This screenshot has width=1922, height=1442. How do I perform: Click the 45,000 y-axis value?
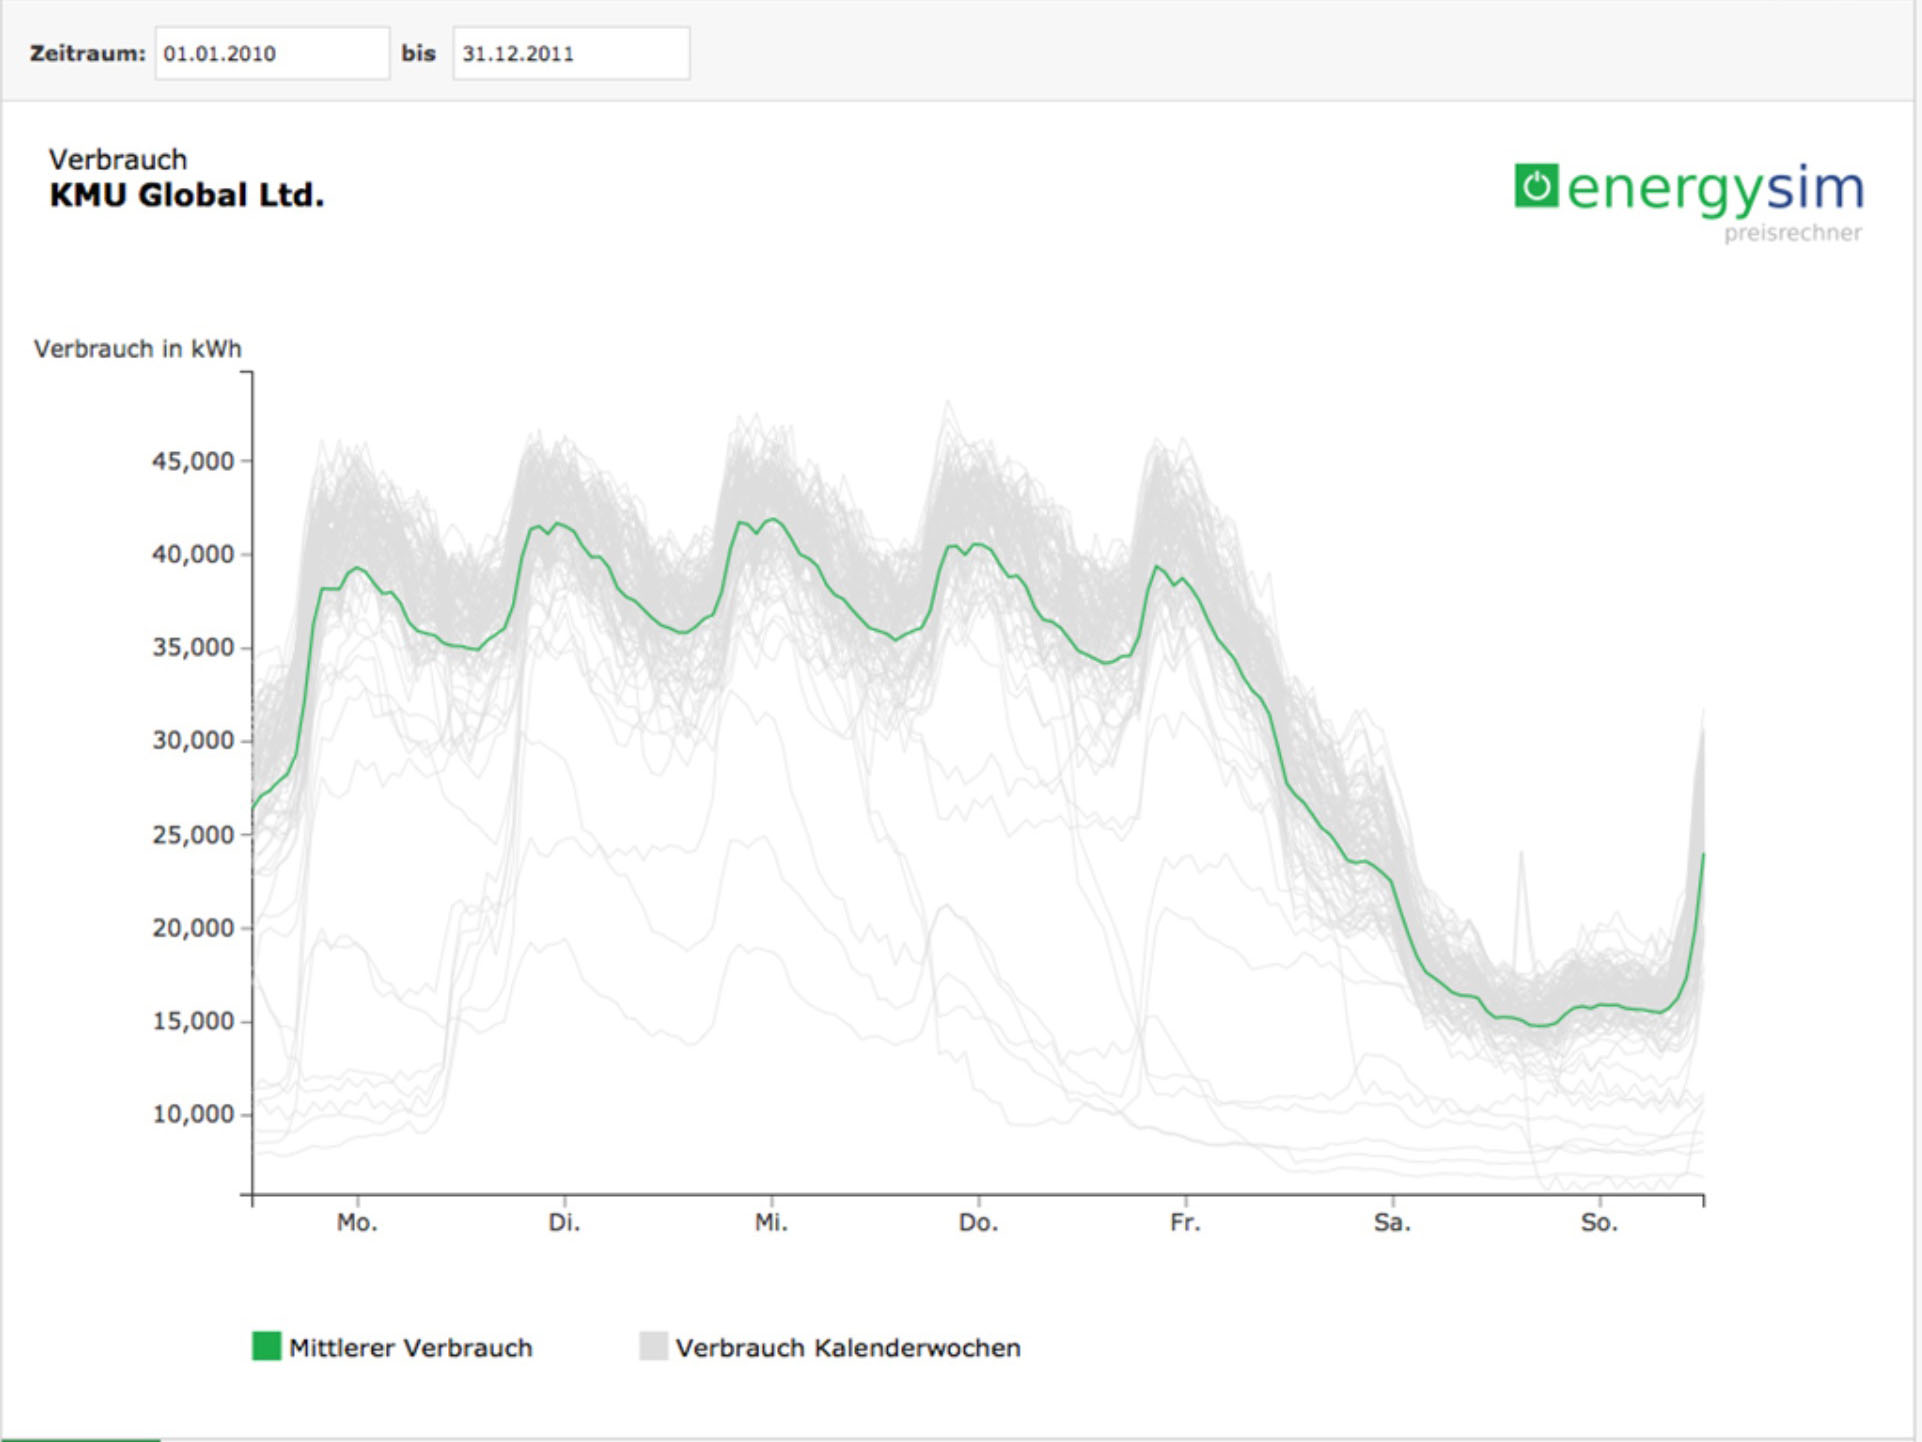pos(192,461)
